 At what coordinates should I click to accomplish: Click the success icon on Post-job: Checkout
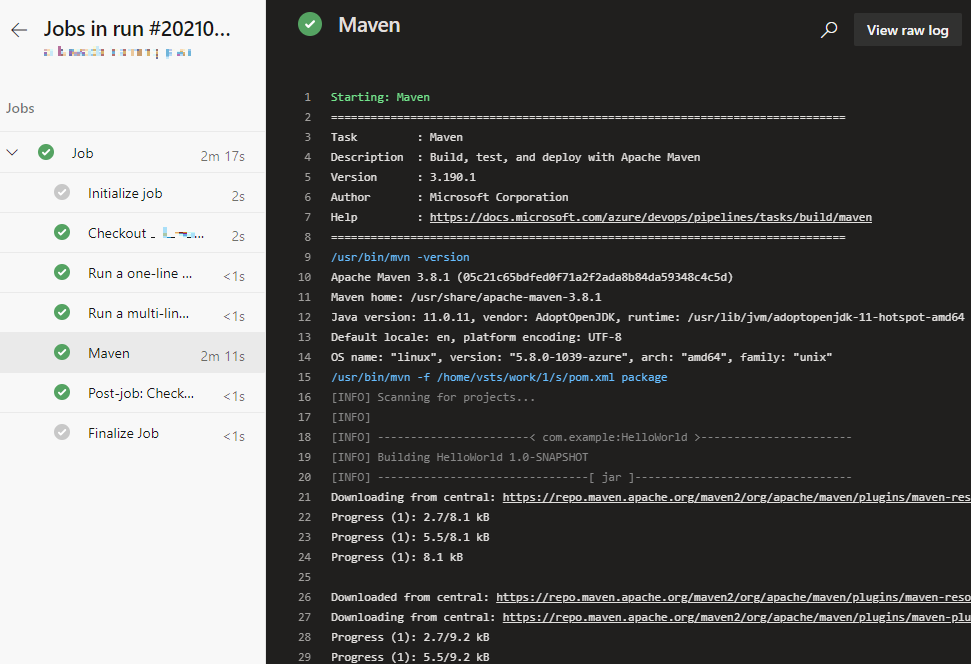coord(61,392)
